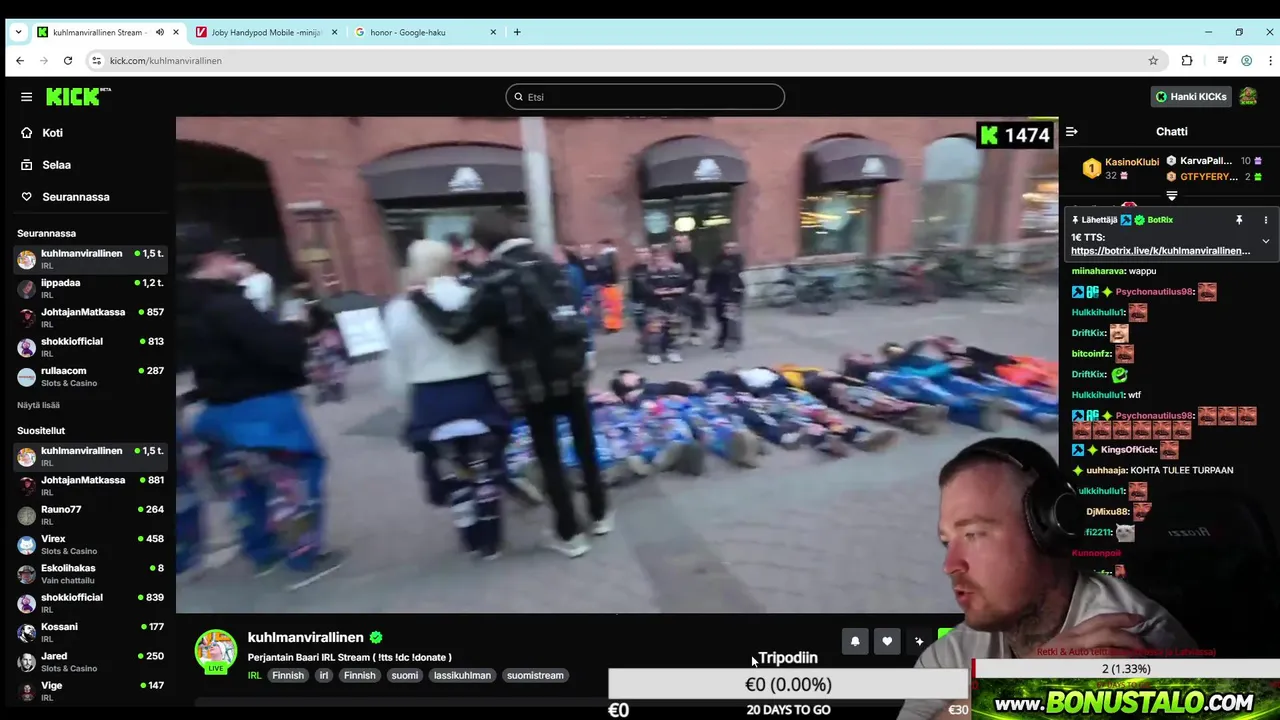Open Eskolihakas recommended channel
This screenshot has width=1280, height=720.
pyautogui.click(x=90, y=574)
